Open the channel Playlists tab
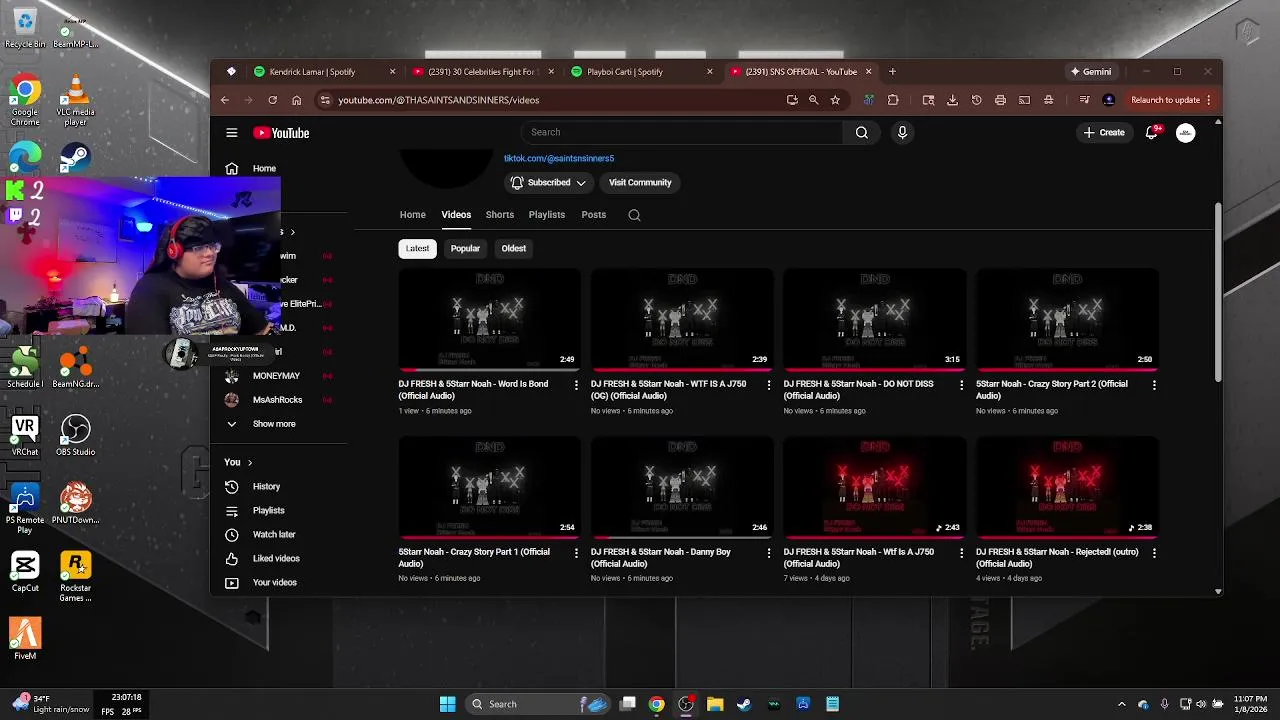The height and width of the screenshot is (720, 1280). coord(546,215)
